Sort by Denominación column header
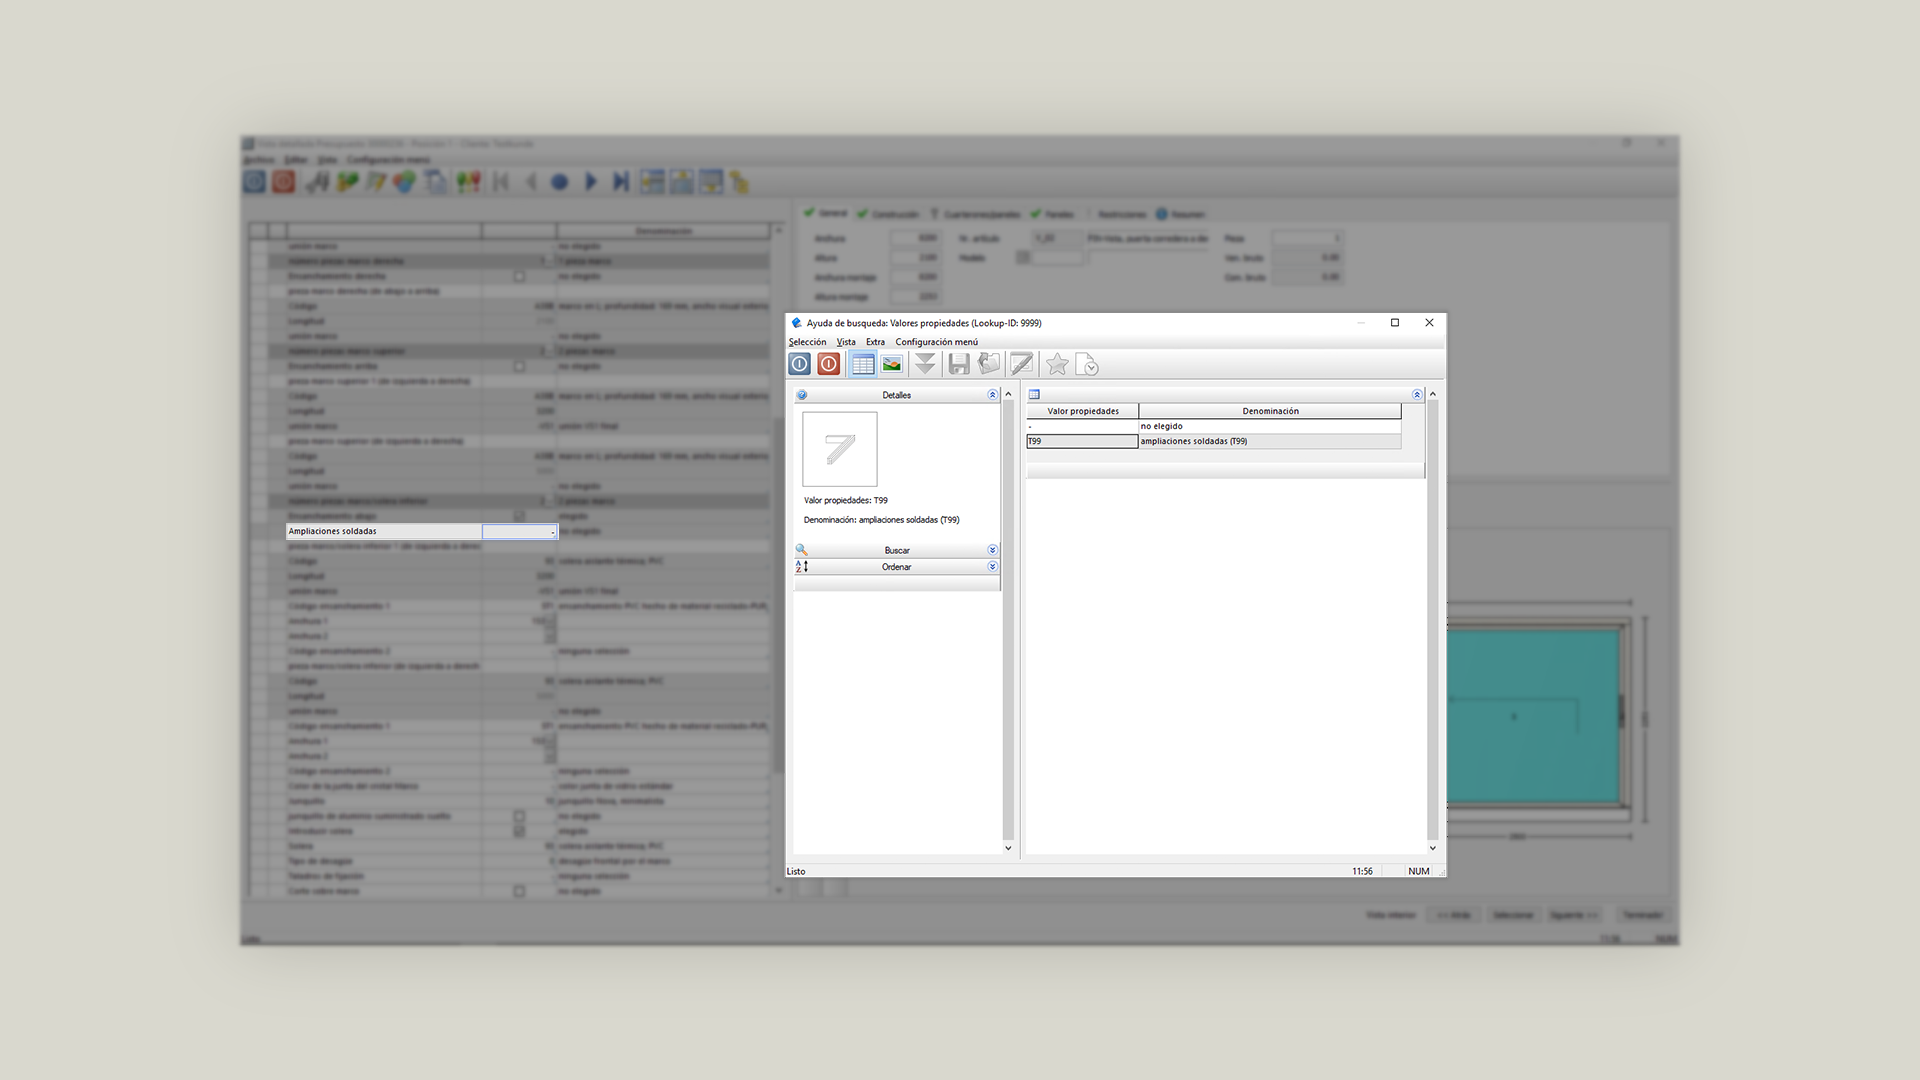This screenshot has width=1920, height=1080. pos(1270,411)
